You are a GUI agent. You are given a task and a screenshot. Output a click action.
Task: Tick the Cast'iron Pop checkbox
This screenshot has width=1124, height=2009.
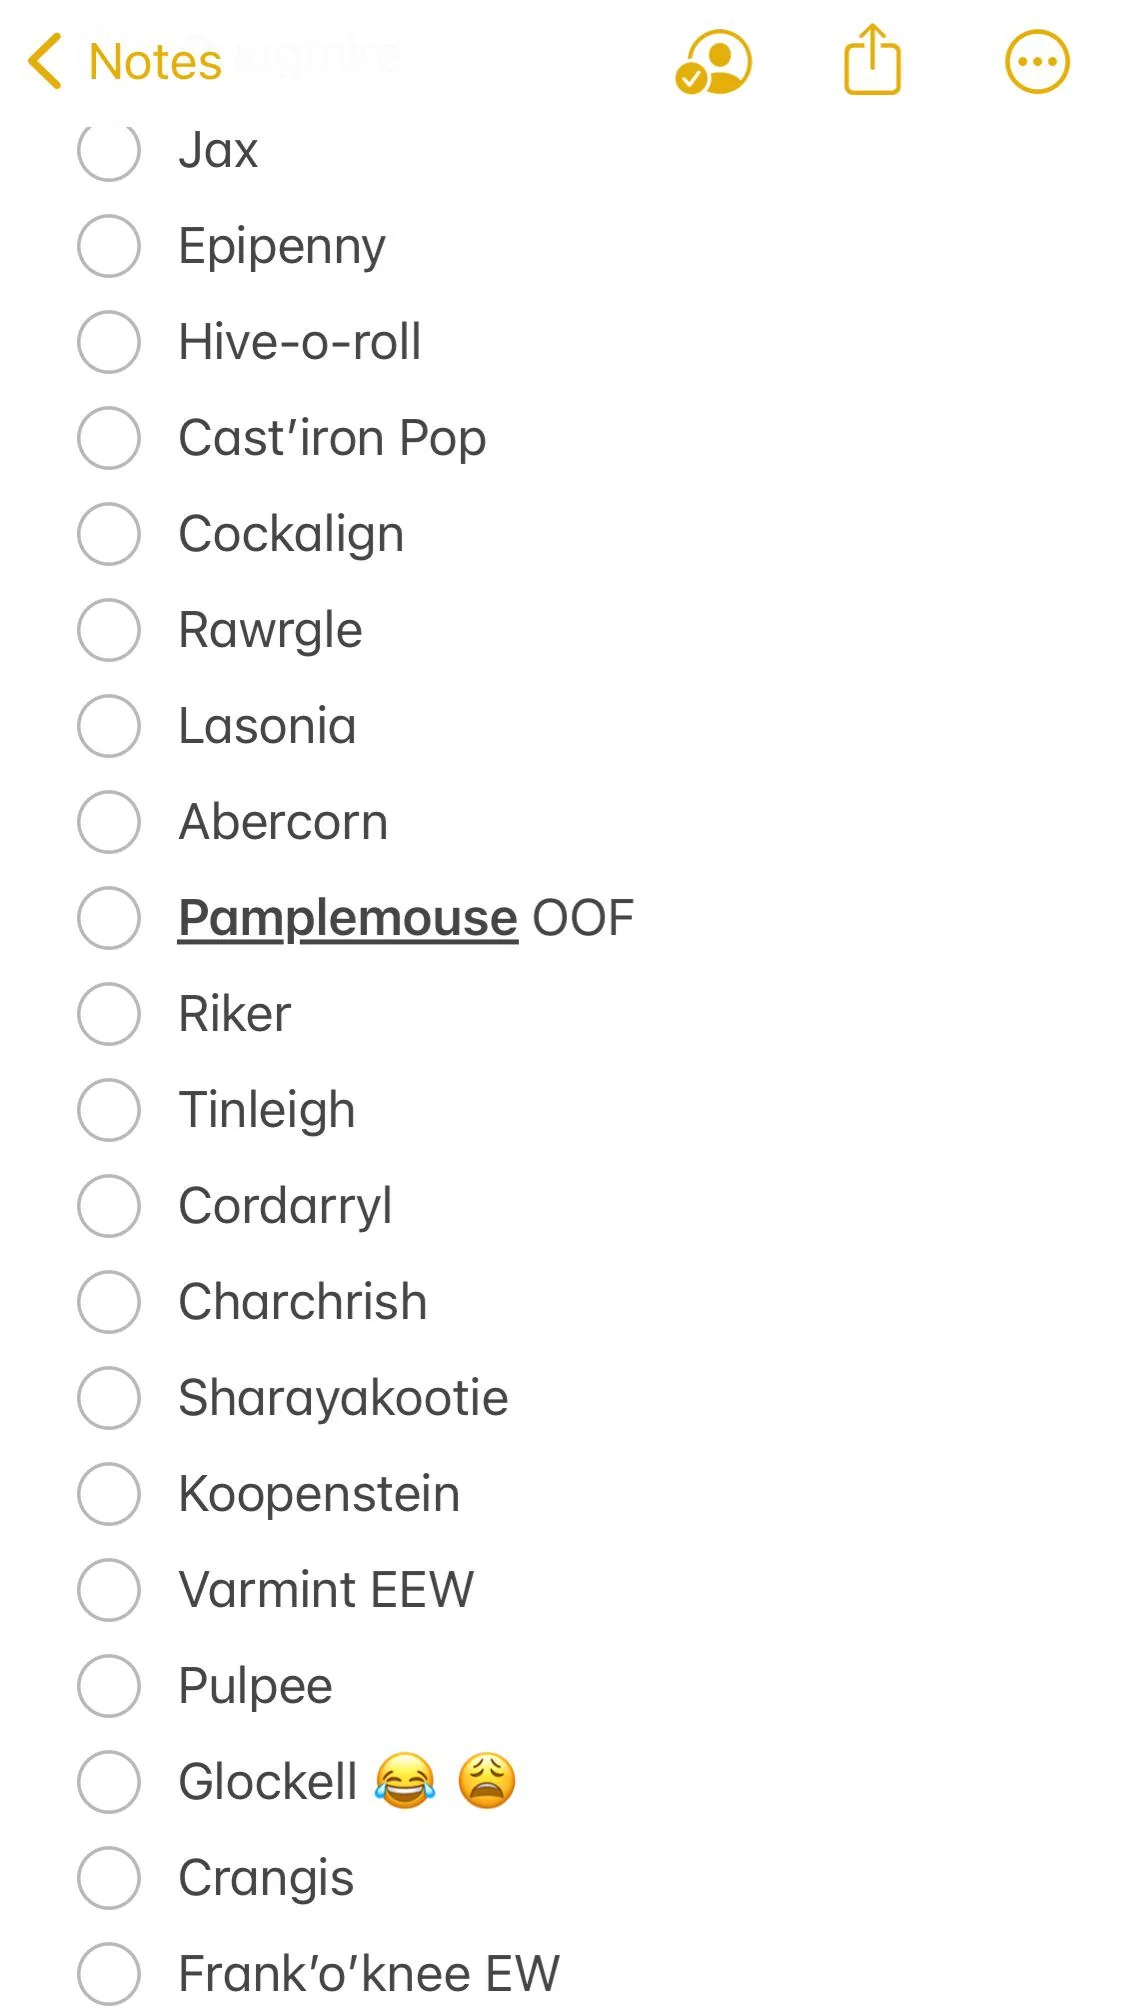tap(108, 437)
